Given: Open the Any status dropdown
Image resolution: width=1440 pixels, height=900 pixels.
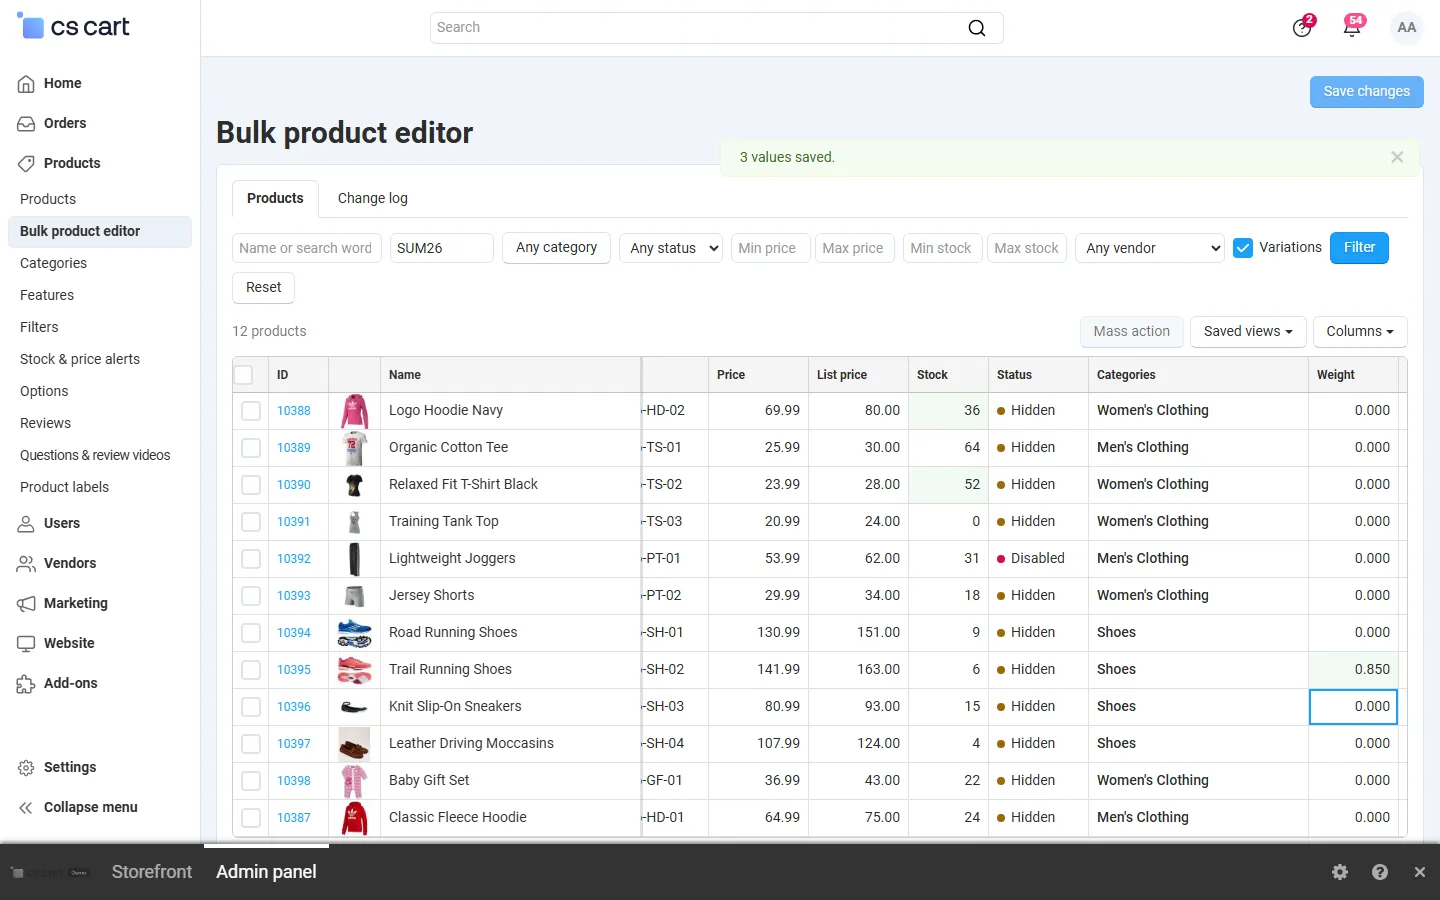Looking at the screenshot, I should point(672,248).
